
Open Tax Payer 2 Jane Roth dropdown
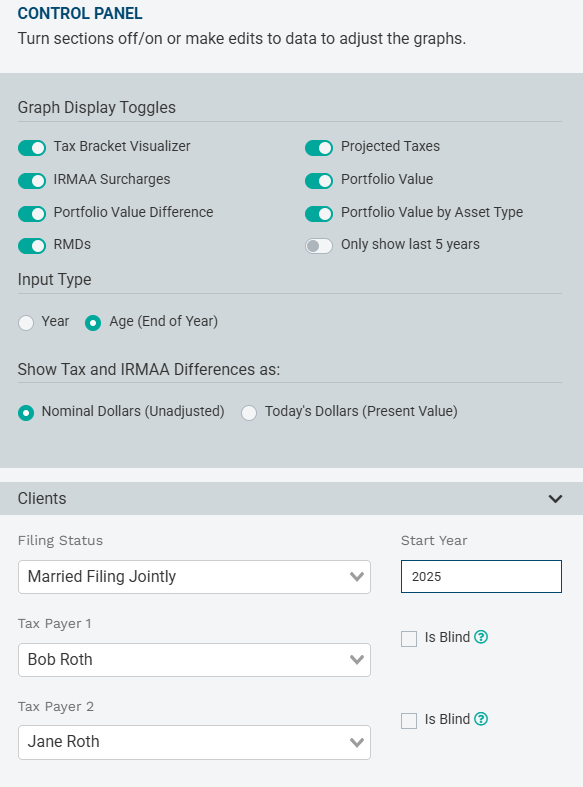click(194, 742)
